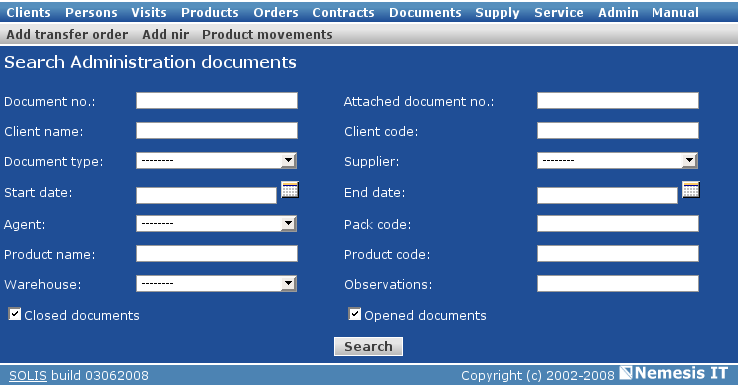Image resolution: width=738 pixels, height=385 pixels.
Task: Click the Opened documents label text
Action: 425,316
